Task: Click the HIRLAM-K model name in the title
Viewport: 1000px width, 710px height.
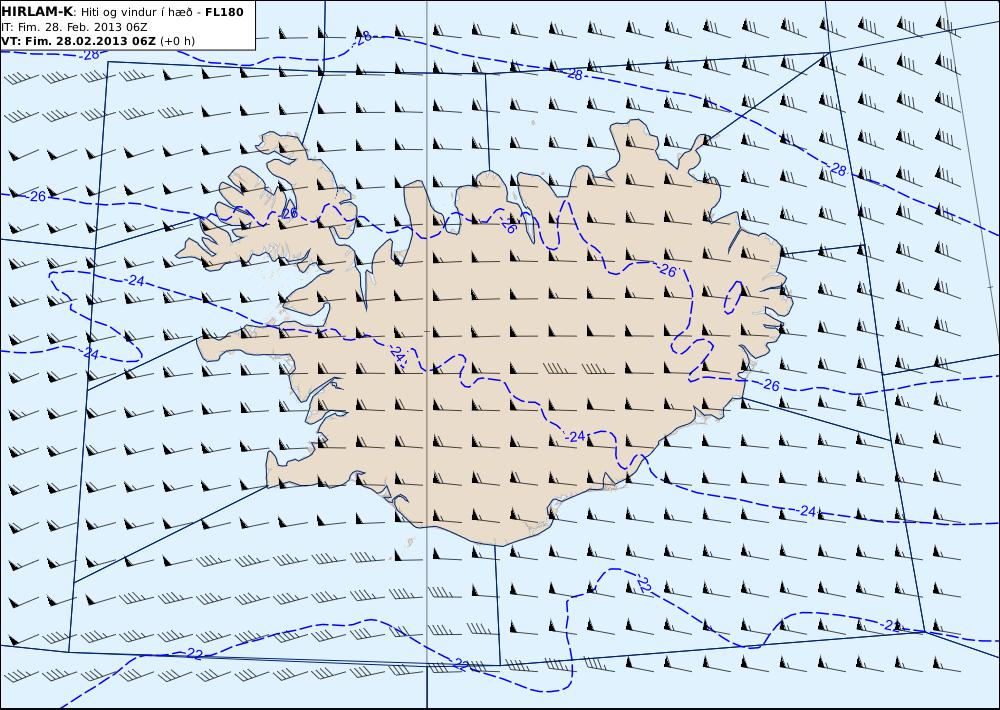Action: (x=37, y=12)
